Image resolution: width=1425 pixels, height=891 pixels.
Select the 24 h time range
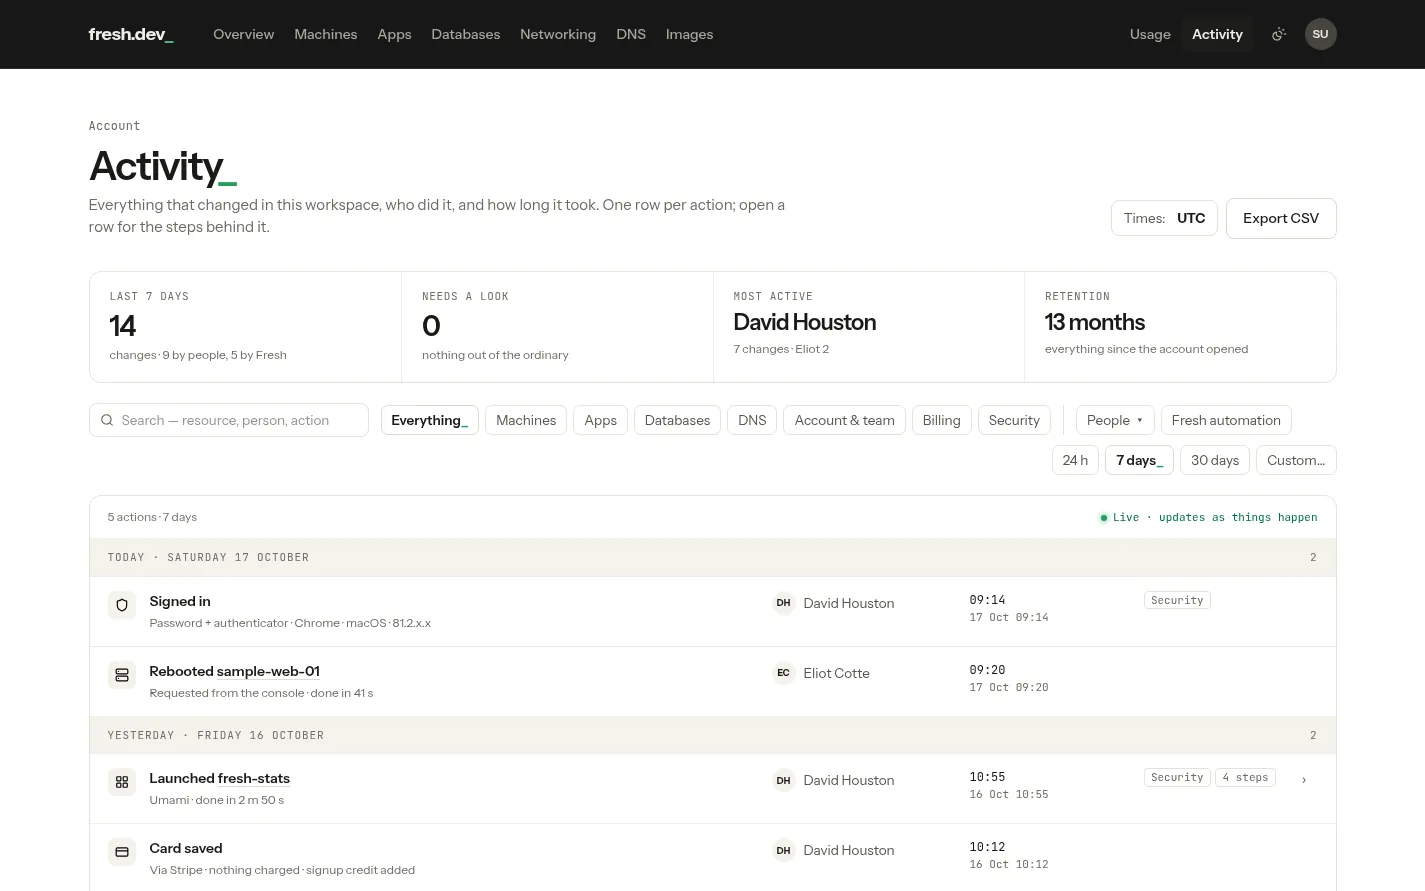1075,460
